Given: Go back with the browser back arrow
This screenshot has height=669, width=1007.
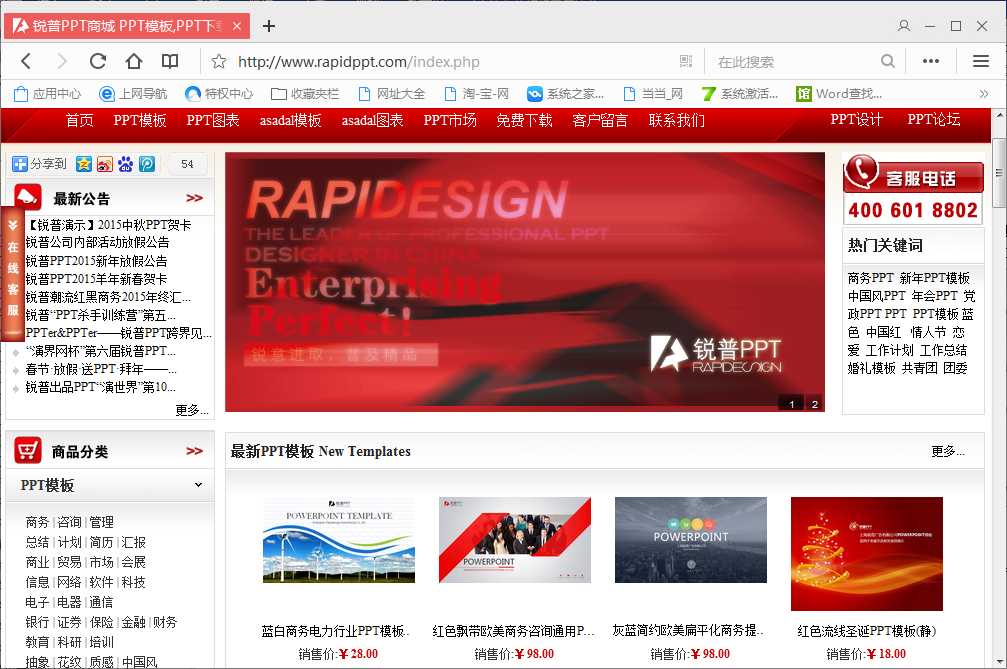Looking at the screenshot, I should pyautogui.click(x=26, y=62).
